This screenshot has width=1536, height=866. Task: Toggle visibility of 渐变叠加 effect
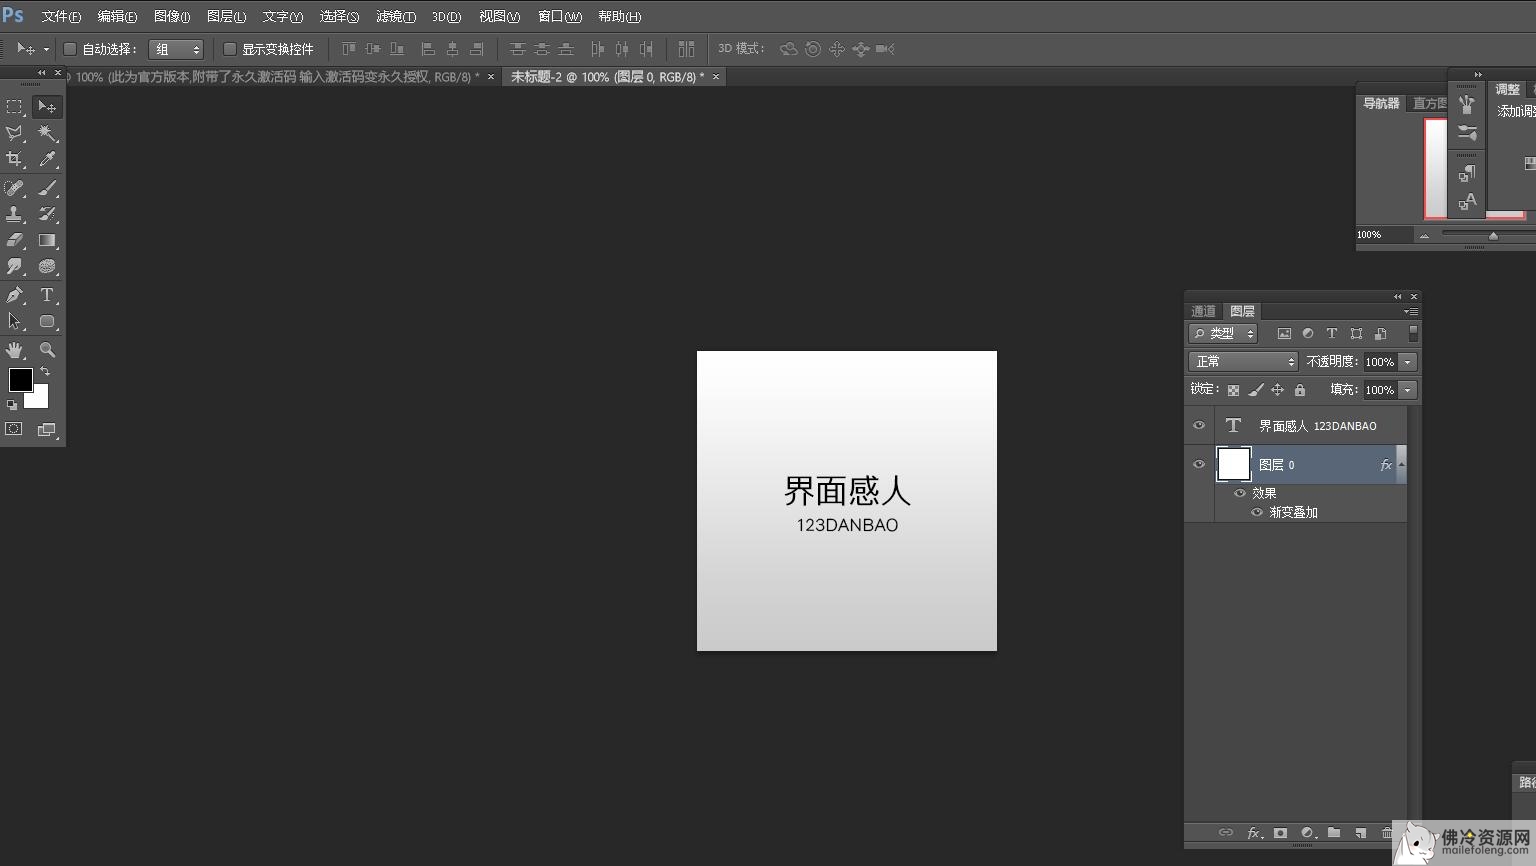click(1257, 512)
